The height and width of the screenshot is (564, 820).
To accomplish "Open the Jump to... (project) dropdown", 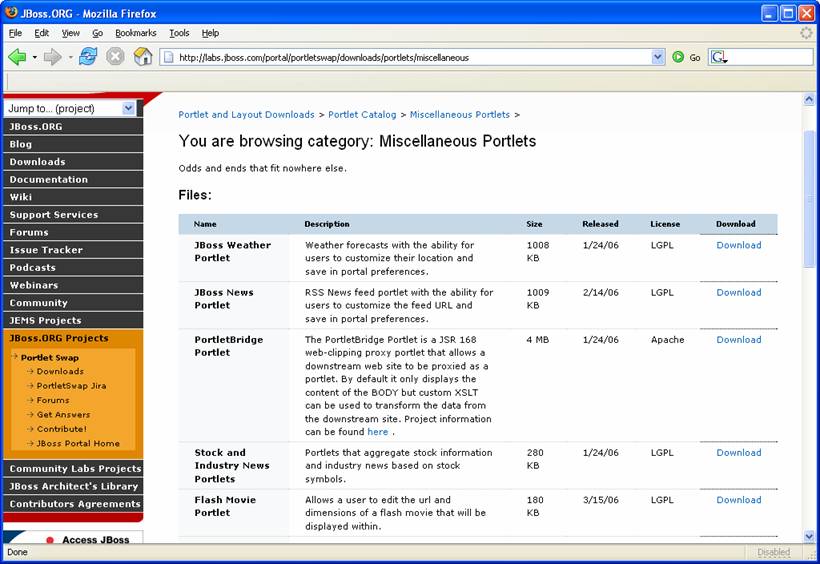I will (70, 108).
